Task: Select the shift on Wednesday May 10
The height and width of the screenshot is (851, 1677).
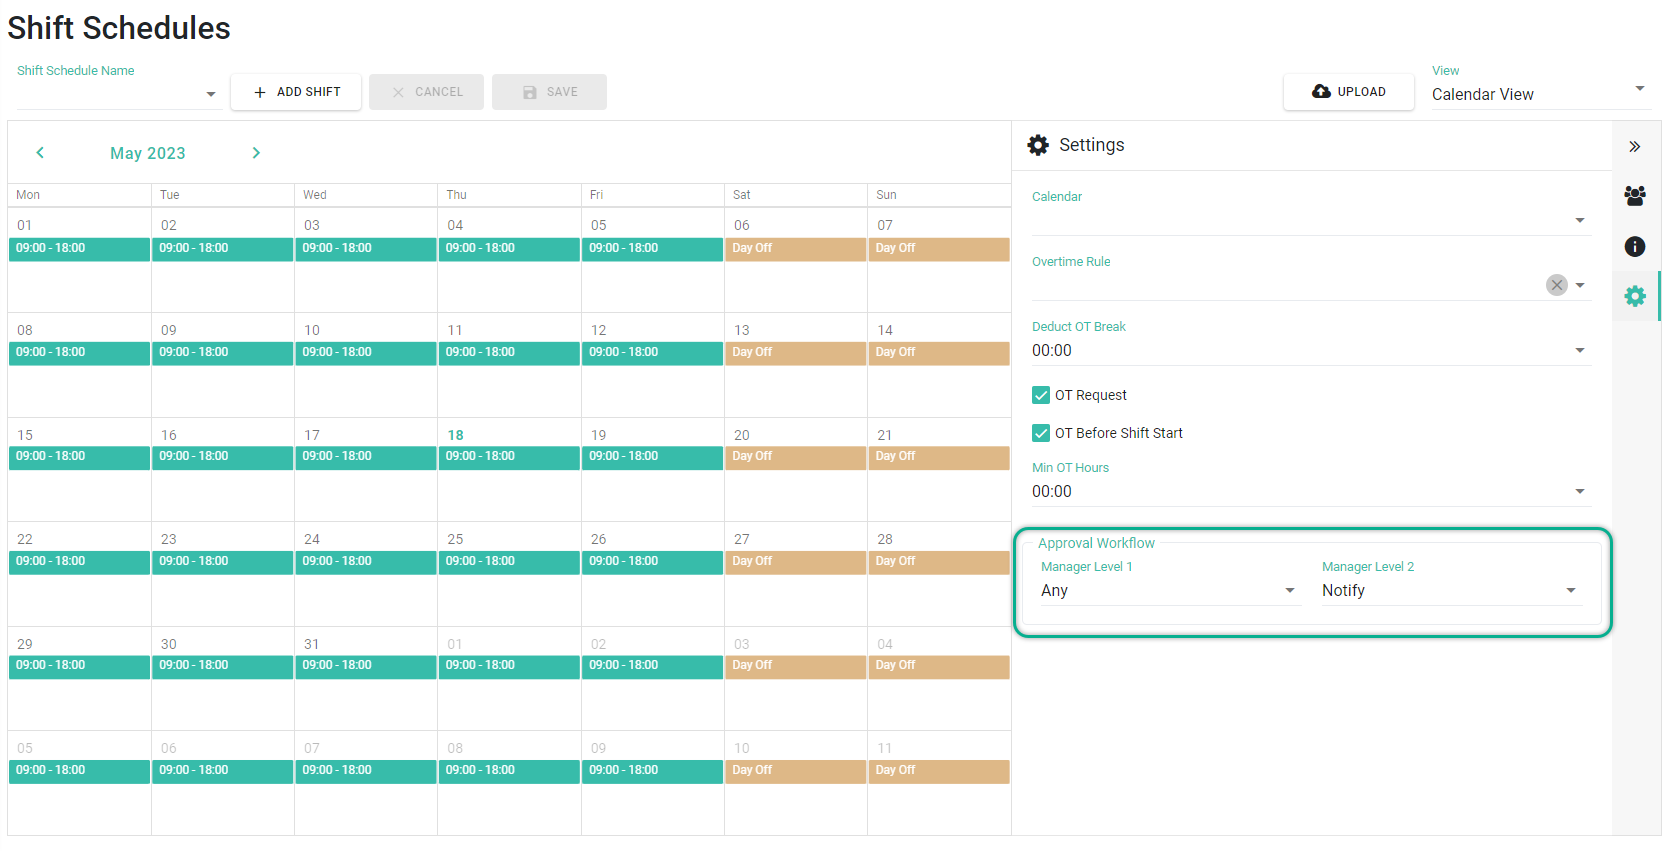Action: (366, 353)
